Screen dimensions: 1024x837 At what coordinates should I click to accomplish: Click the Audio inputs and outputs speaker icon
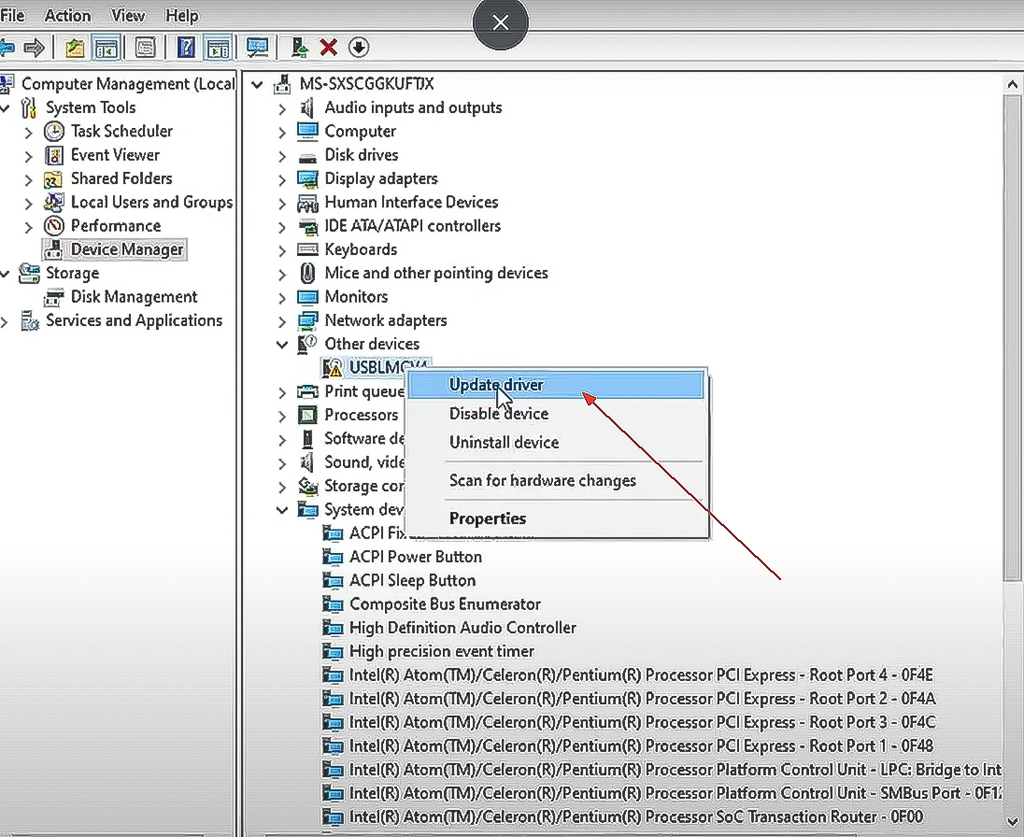point(307,108)
